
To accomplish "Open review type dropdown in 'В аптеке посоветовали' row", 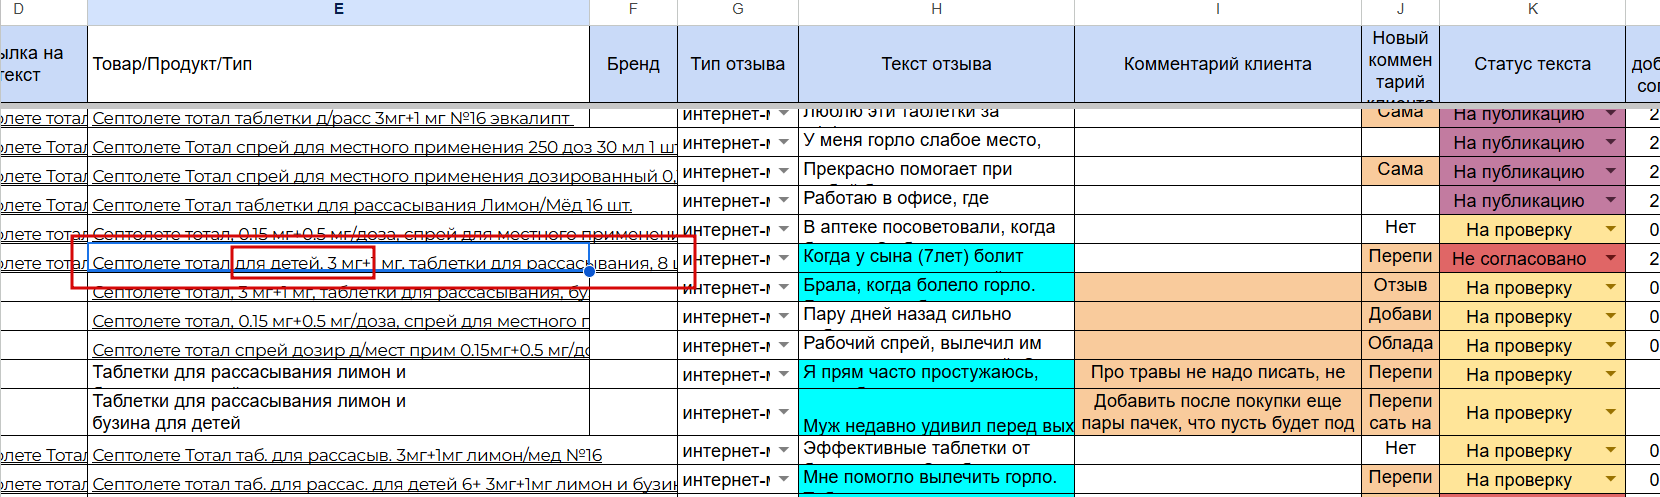I will click(784, 230).
